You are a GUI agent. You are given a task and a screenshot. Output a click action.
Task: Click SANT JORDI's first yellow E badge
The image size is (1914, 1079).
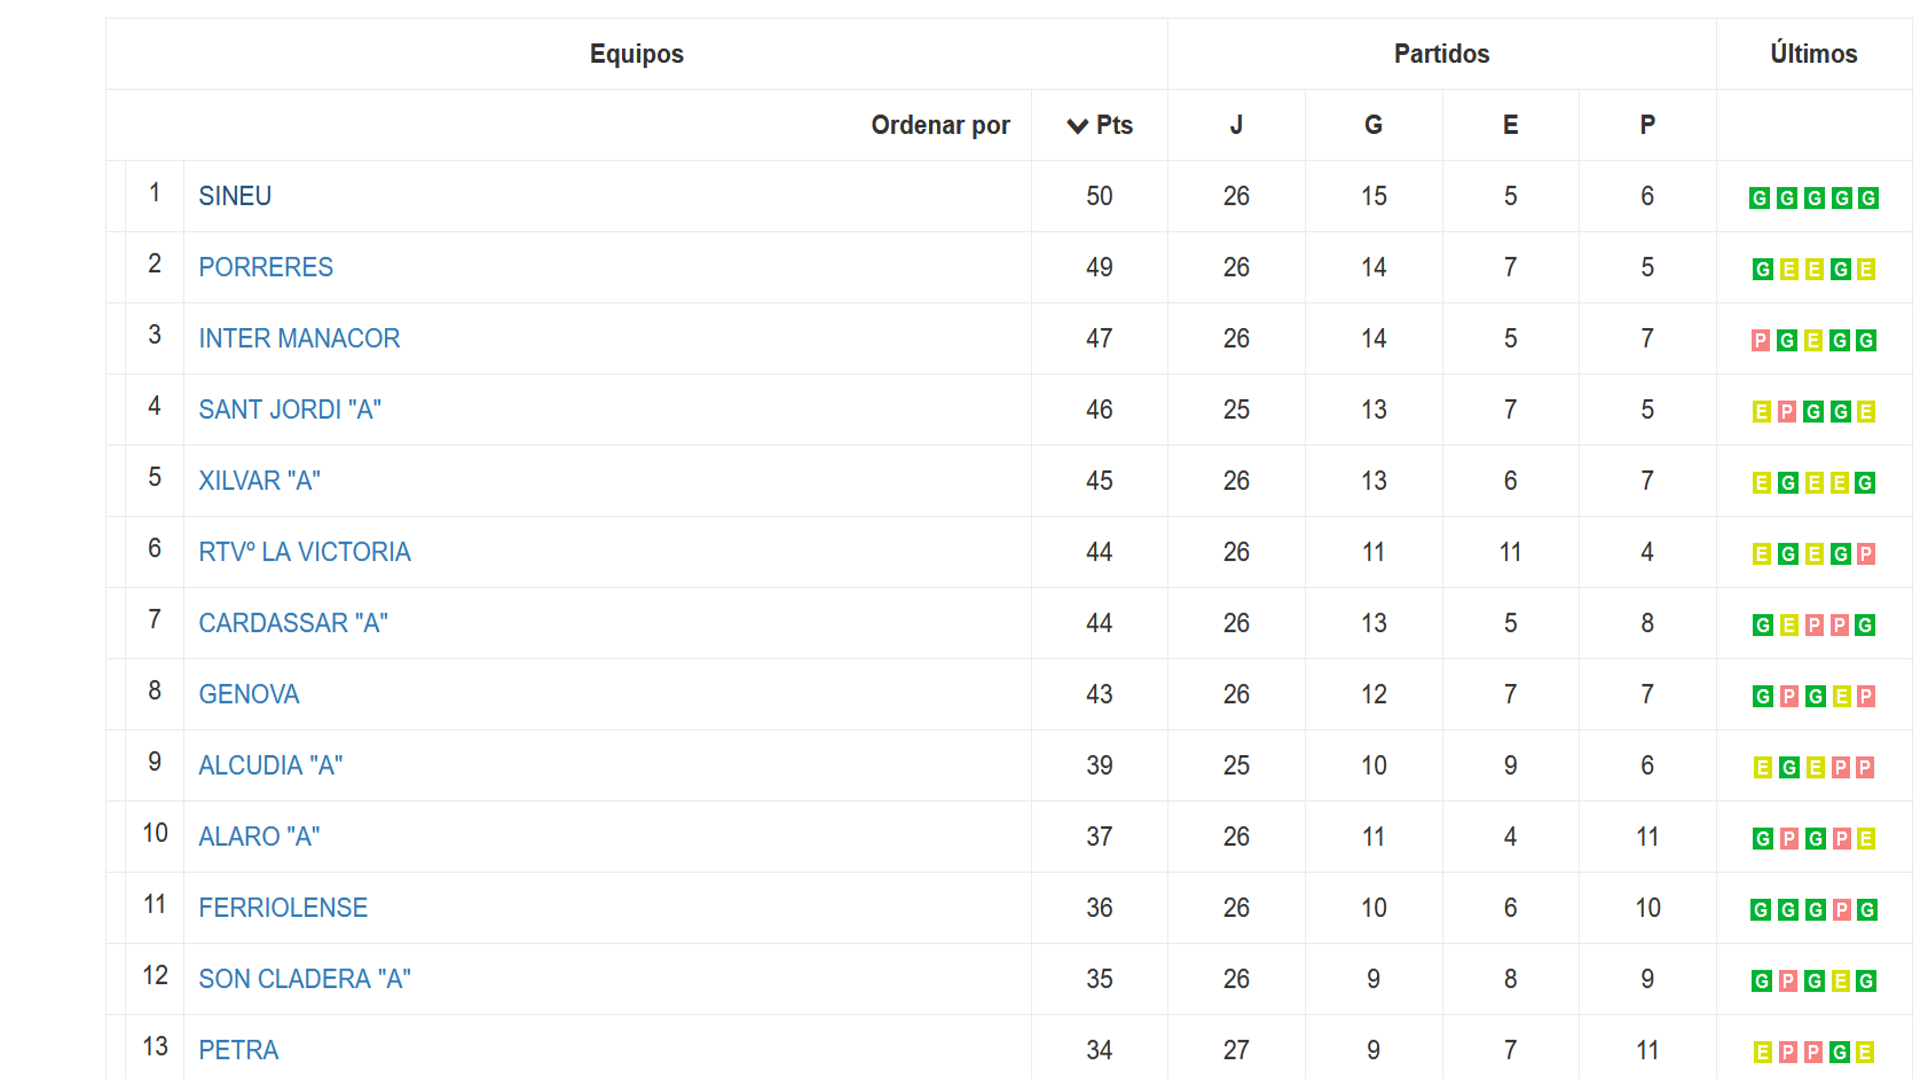(x=1761, y=412)
